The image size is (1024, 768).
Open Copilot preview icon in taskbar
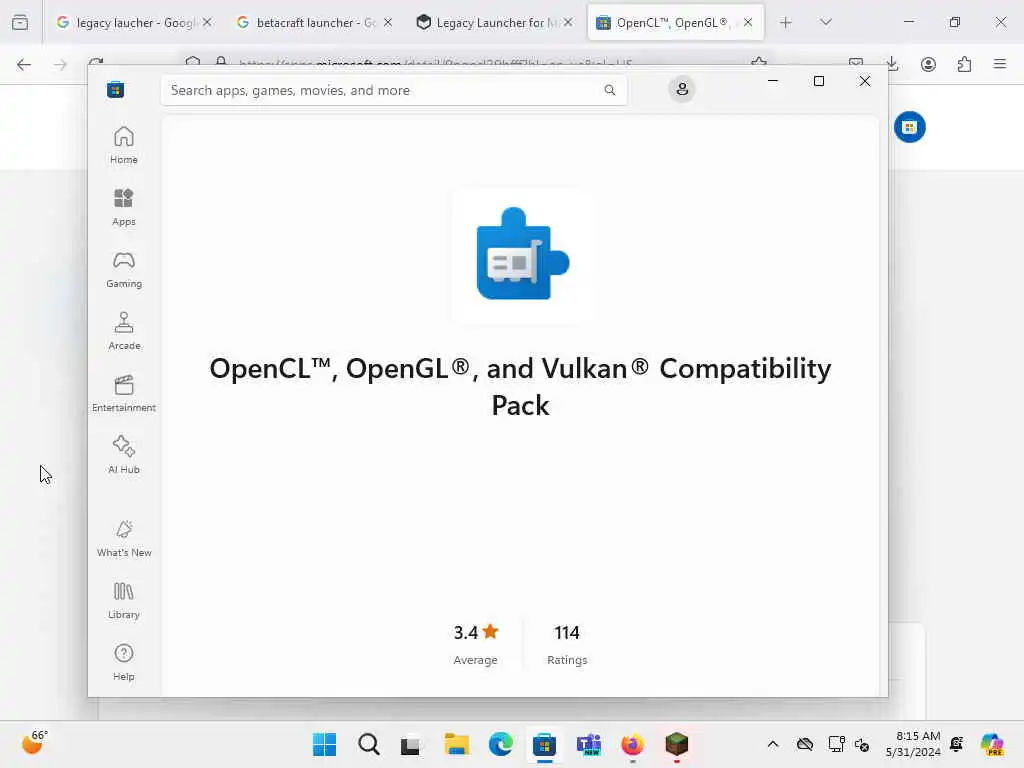[992, 744]
